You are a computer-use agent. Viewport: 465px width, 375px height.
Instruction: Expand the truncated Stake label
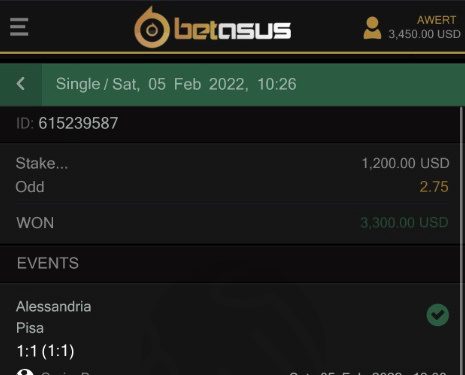(x=42, y=163)
